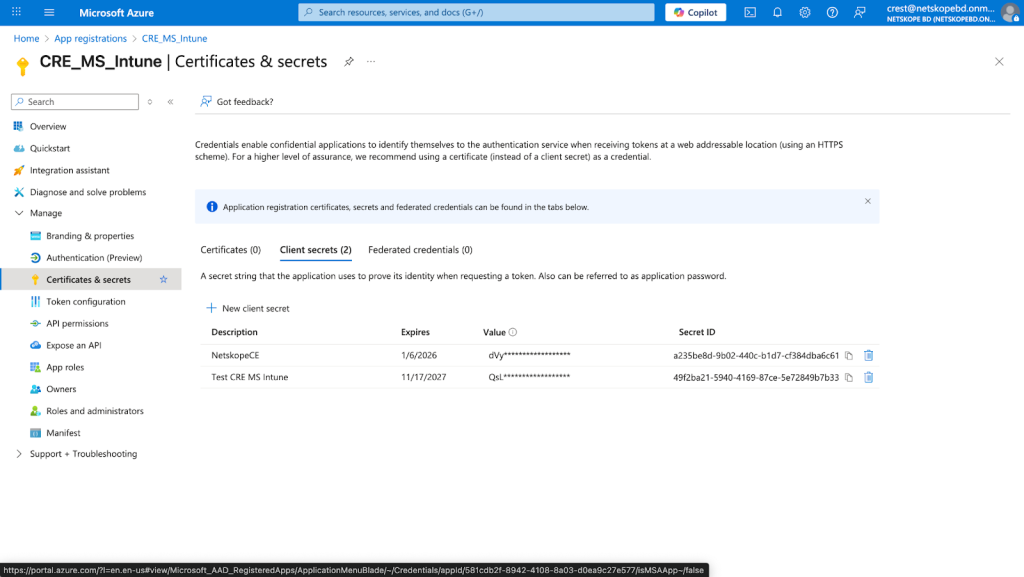Copy the NetskopeCE secret ID

[848, 356]
